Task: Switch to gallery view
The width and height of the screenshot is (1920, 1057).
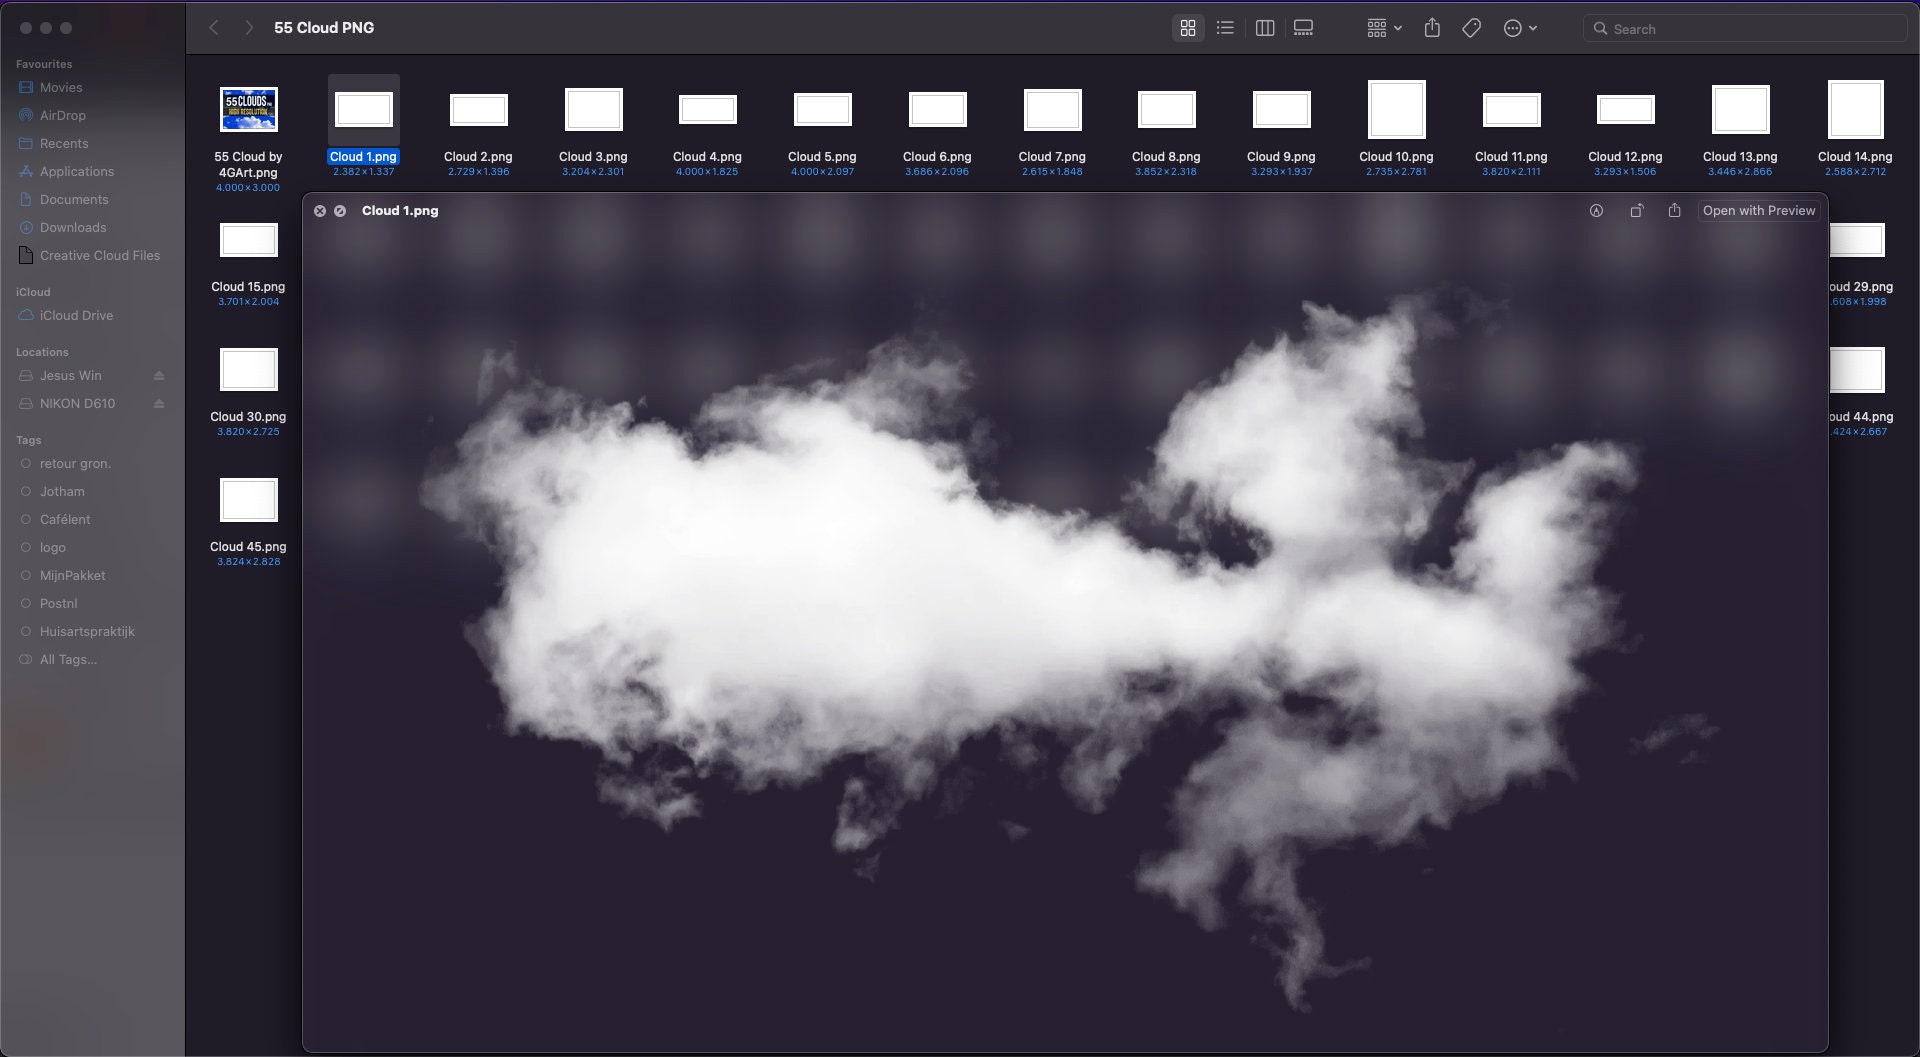Action: [x=1302, y=27]
